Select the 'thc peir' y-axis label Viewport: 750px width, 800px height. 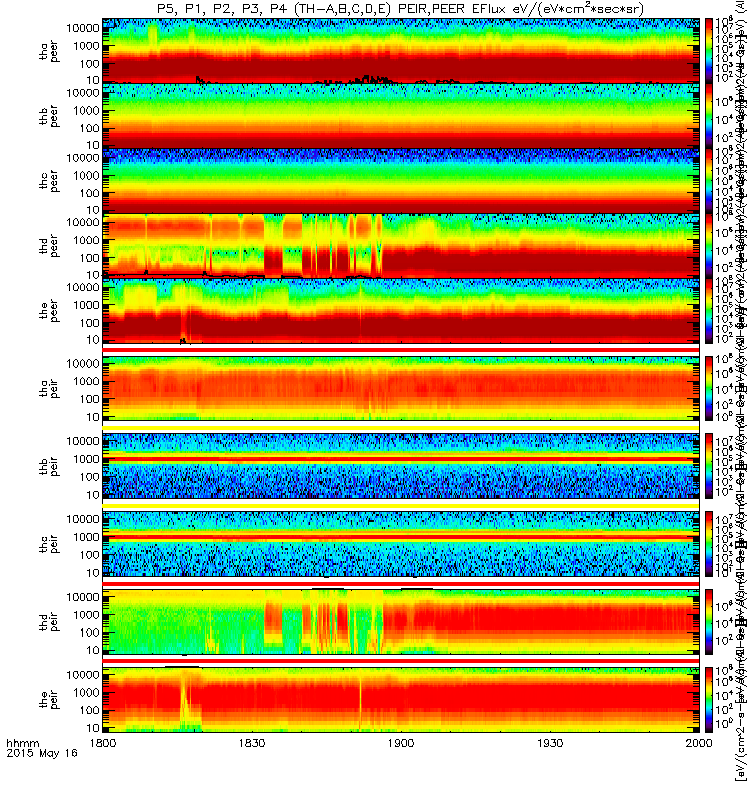coord(49,544)
